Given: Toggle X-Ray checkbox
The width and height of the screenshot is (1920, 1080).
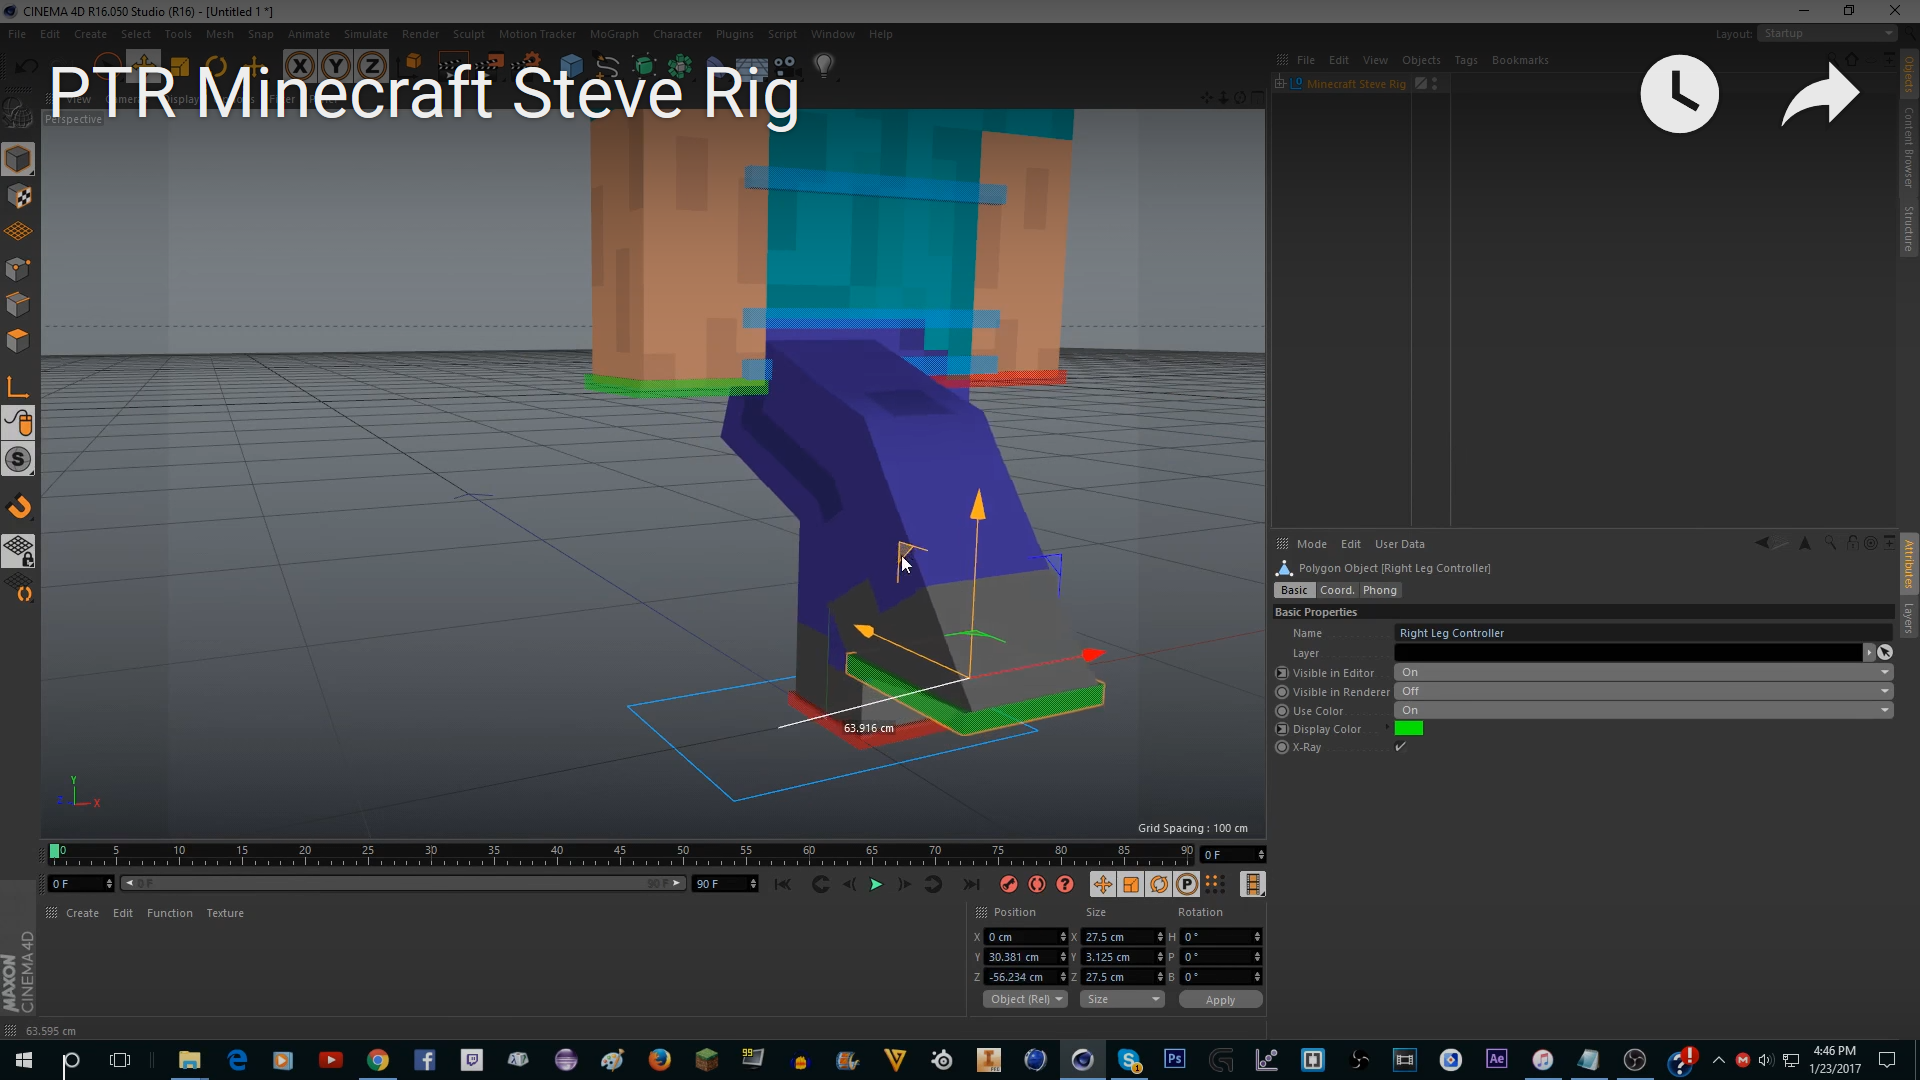Looking at the screenshot, I should (x=1401, y=747).
